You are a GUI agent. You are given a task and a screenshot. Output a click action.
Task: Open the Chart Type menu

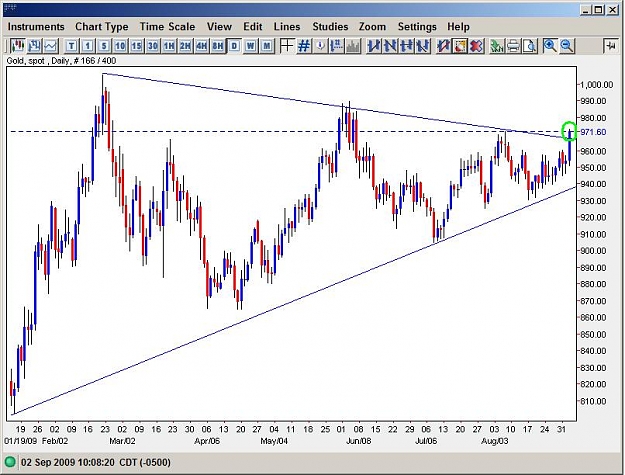click(102, 27)
